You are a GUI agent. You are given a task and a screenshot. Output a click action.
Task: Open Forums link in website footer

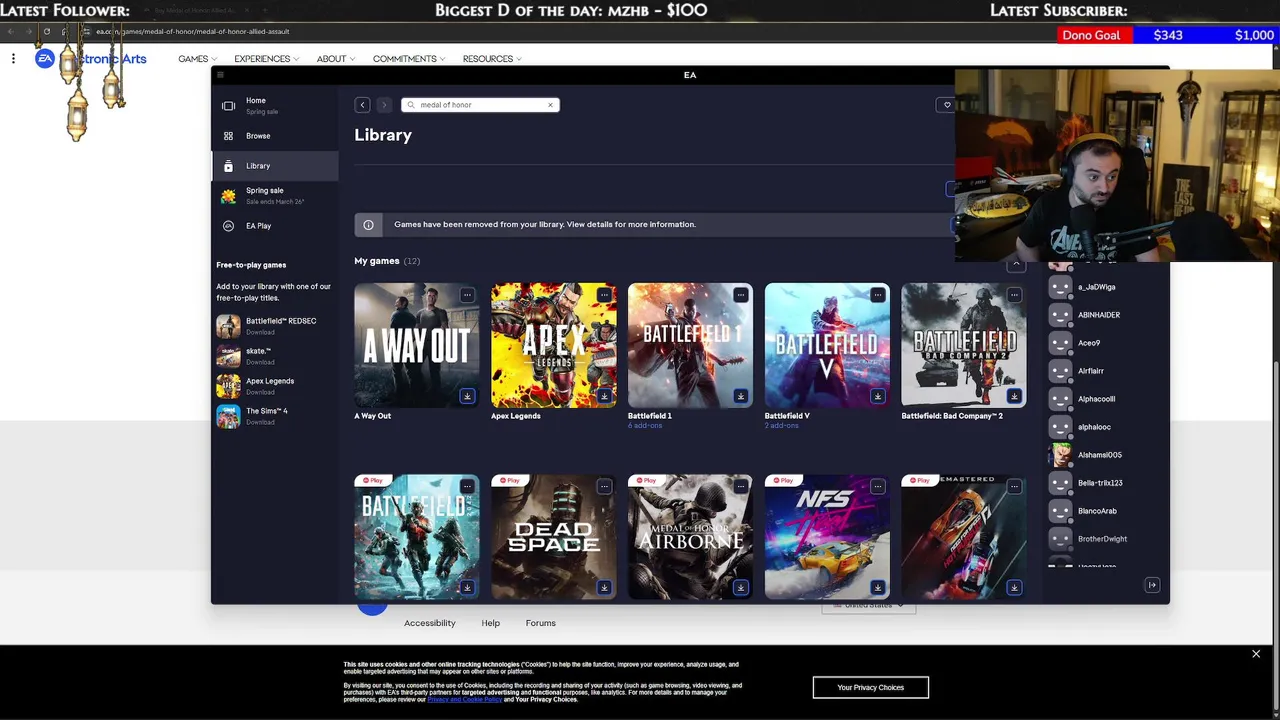(541, 623)
